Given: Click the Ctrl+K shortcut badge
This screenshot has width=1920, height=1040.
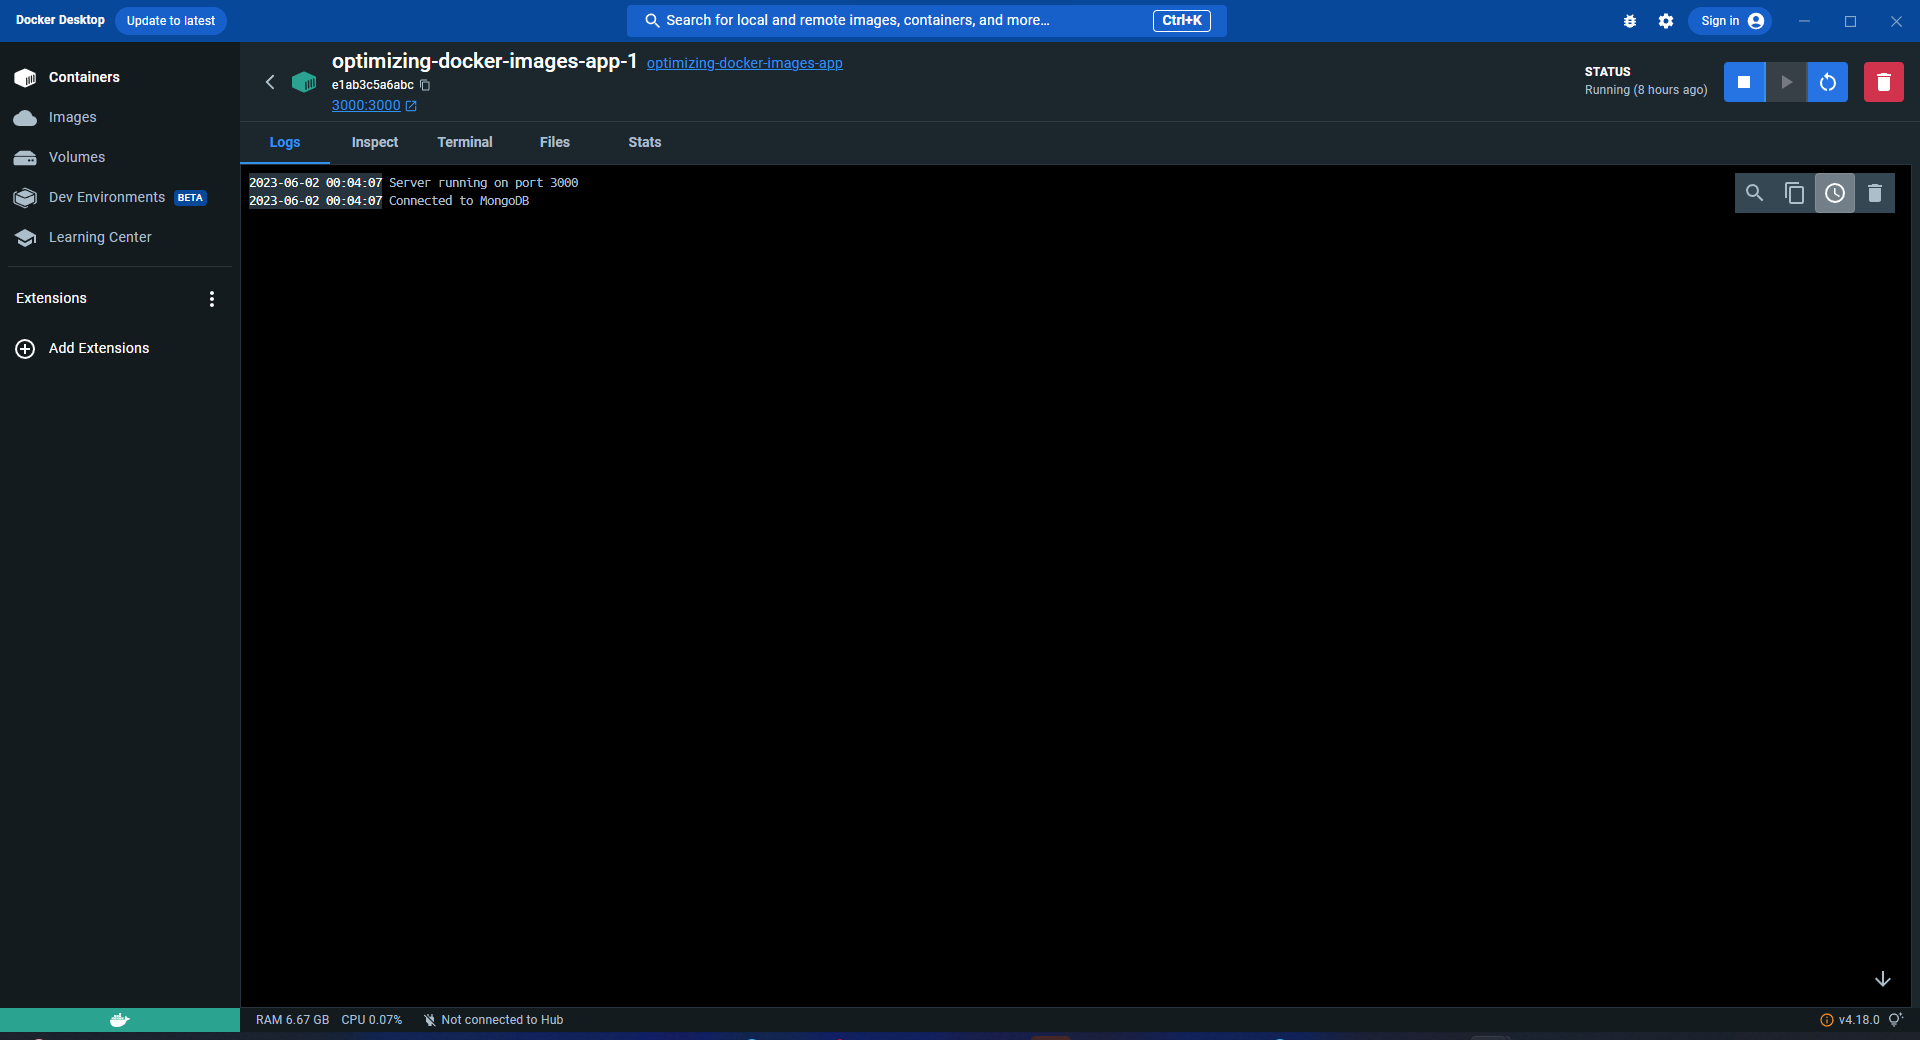Looking at the screenshot, I should click(x=1182, y=21).
